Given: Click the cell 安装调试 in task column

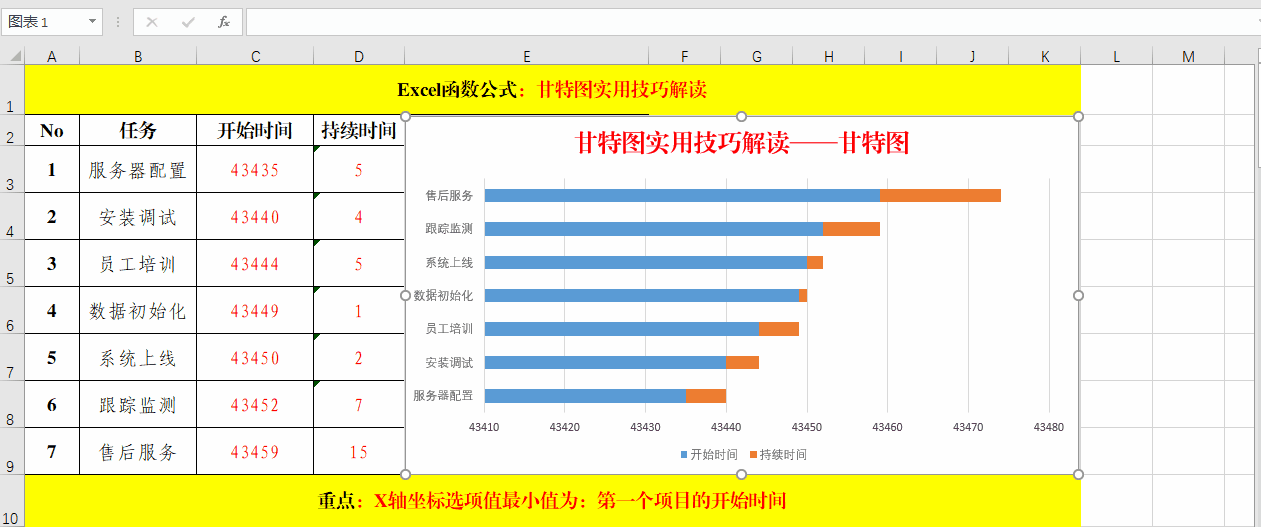Looking at the screenshot, I should pos(138,217).
